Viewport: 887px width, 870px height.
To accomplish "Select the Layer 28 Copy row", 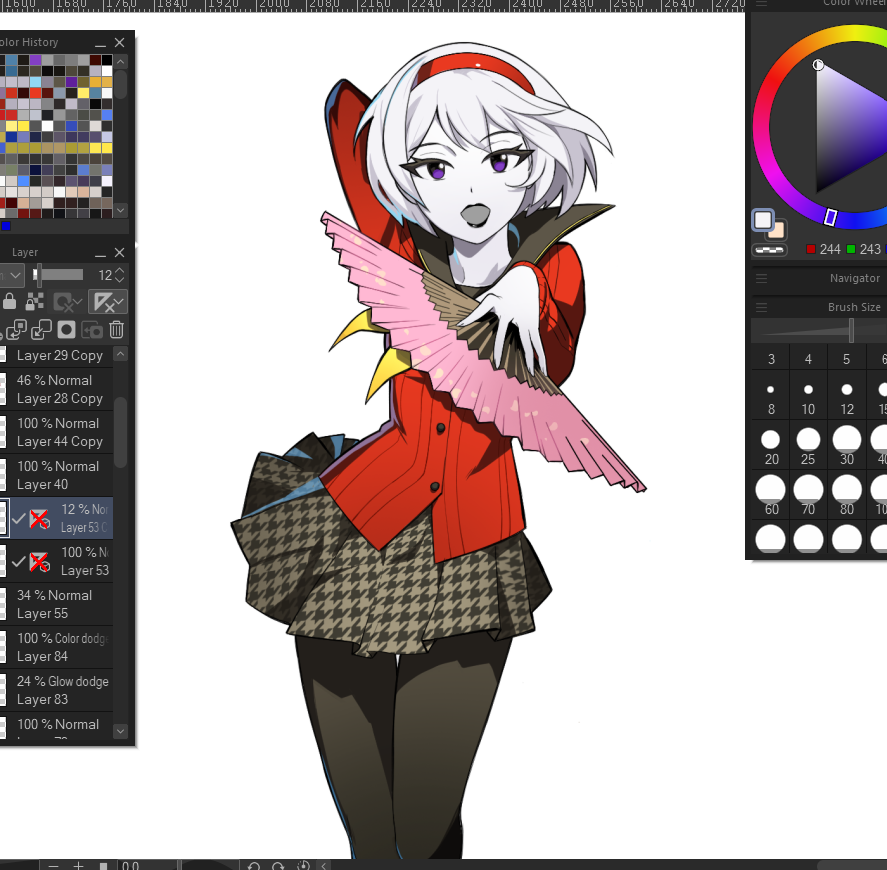I will click(x=57, y=389).
